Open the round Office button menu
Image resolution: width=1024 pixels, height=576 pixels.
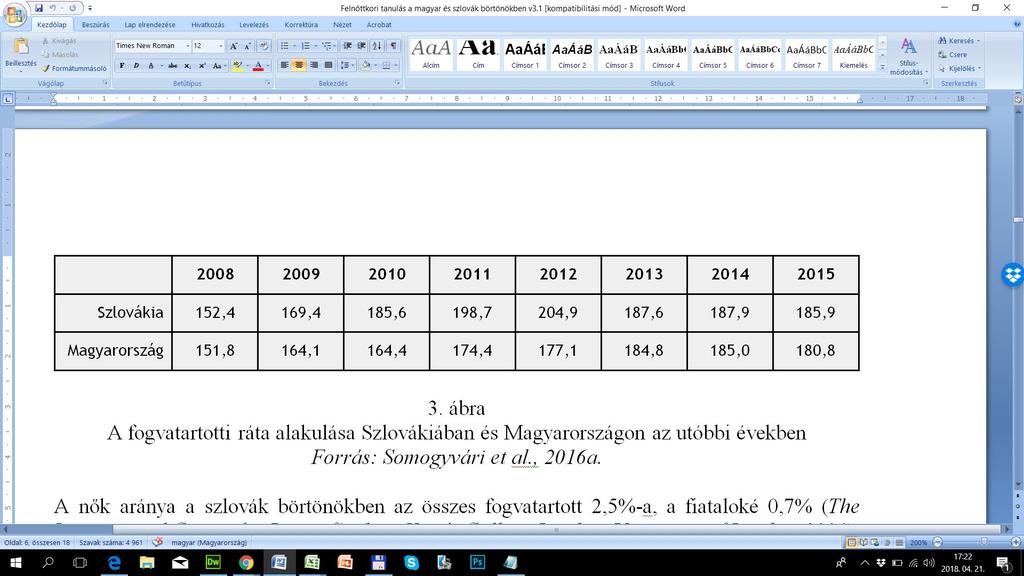click(14, 13)
